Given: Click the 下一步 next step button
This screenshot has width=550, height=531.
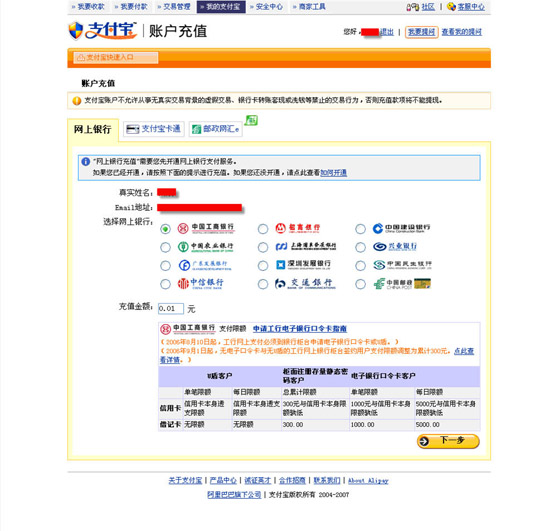Looking at the screenshot, I should (448, 441).
